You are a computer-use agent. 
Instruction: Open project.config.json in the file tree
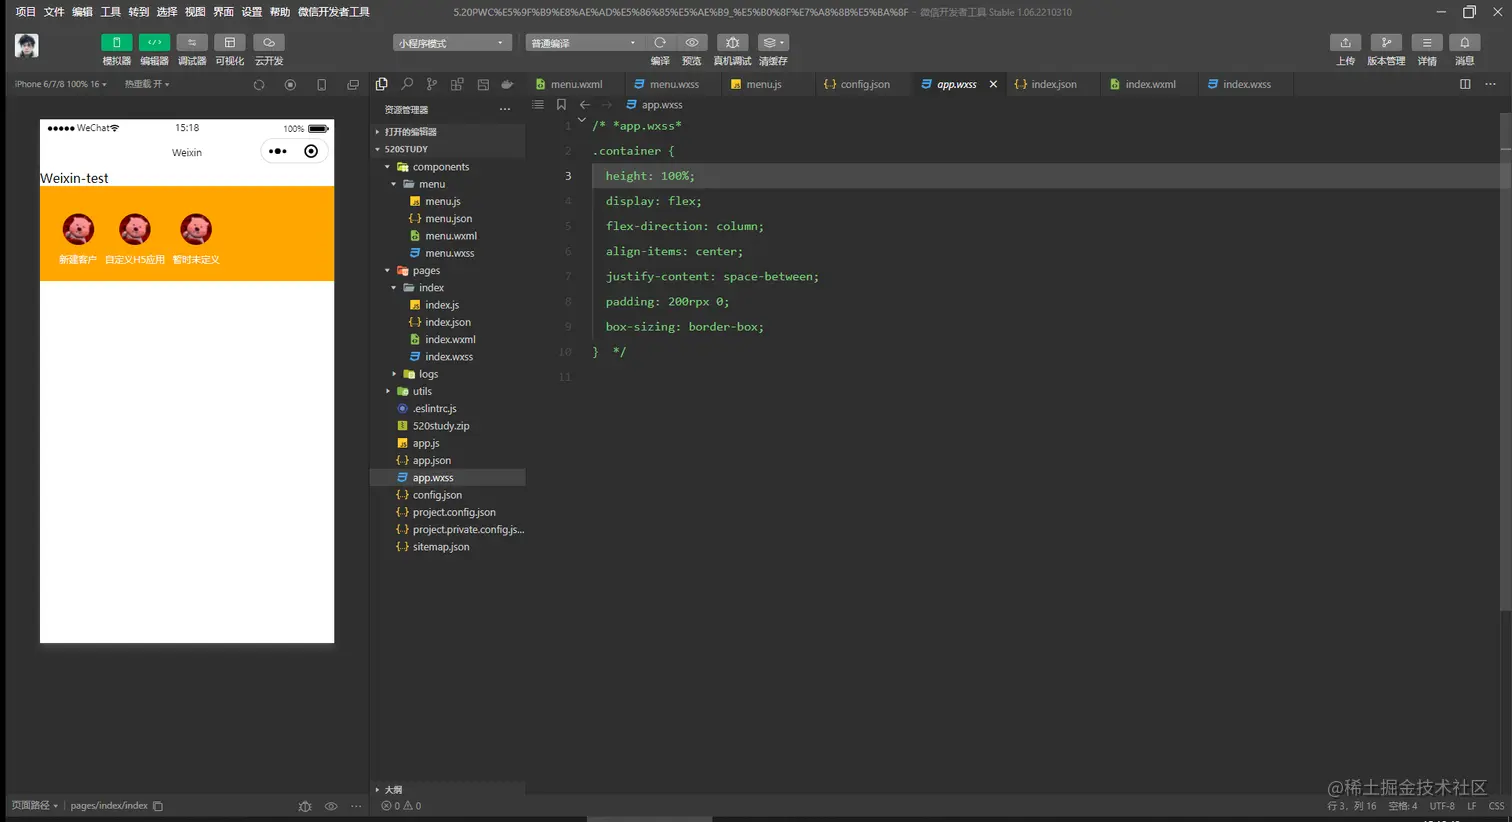point(448,512)
